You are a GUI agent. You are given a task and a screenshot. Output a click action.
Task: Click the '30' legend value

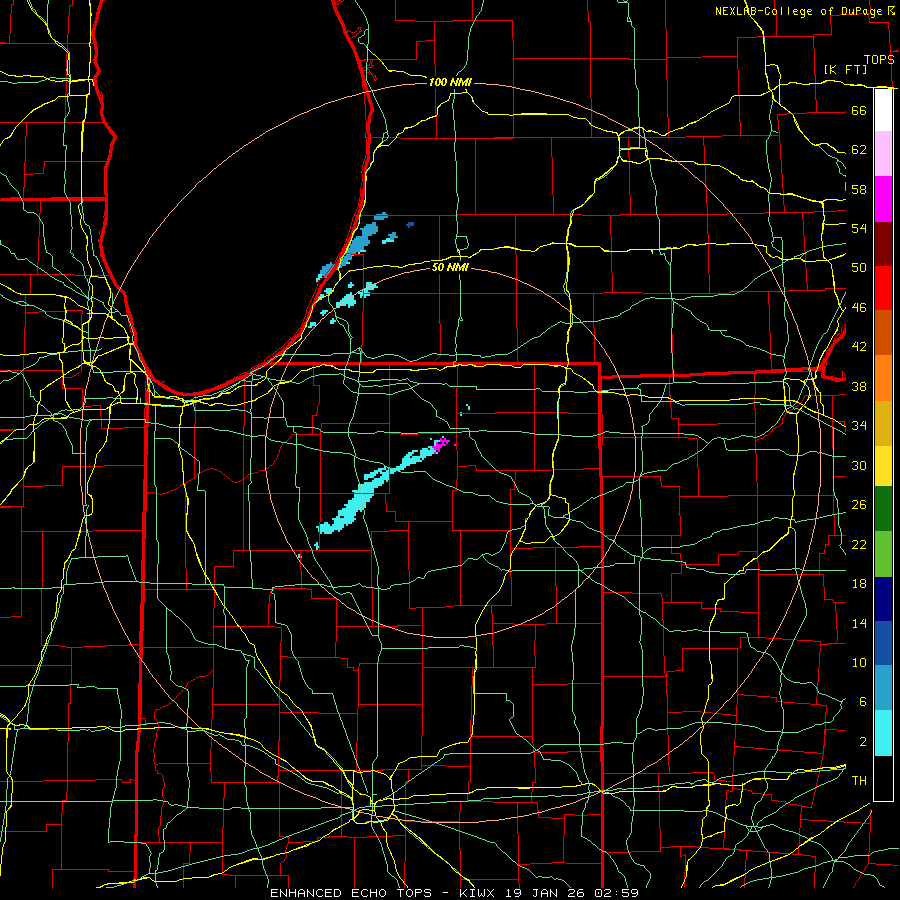859,465
